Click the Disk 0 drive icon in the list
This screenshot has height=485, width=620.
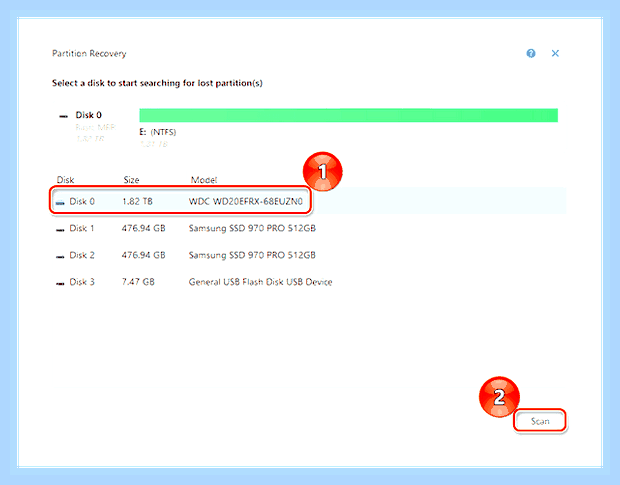60,203
